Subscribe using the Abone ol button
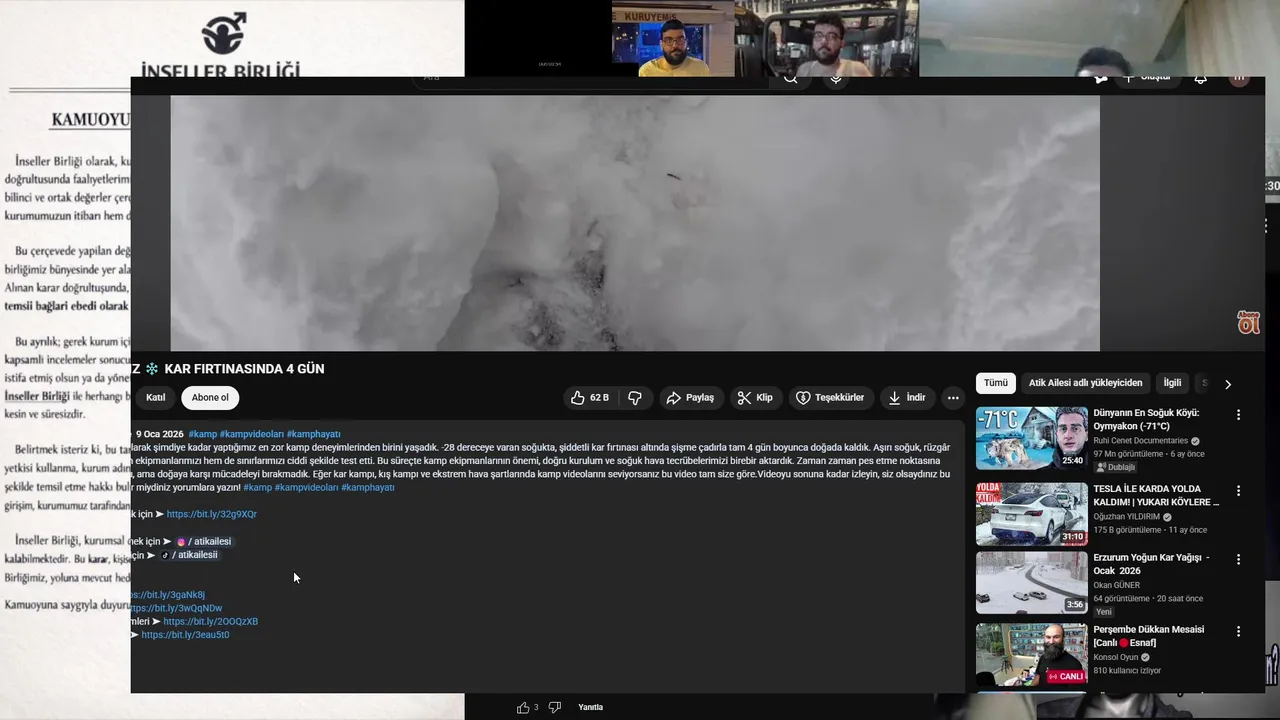 (x=210, y=398)
